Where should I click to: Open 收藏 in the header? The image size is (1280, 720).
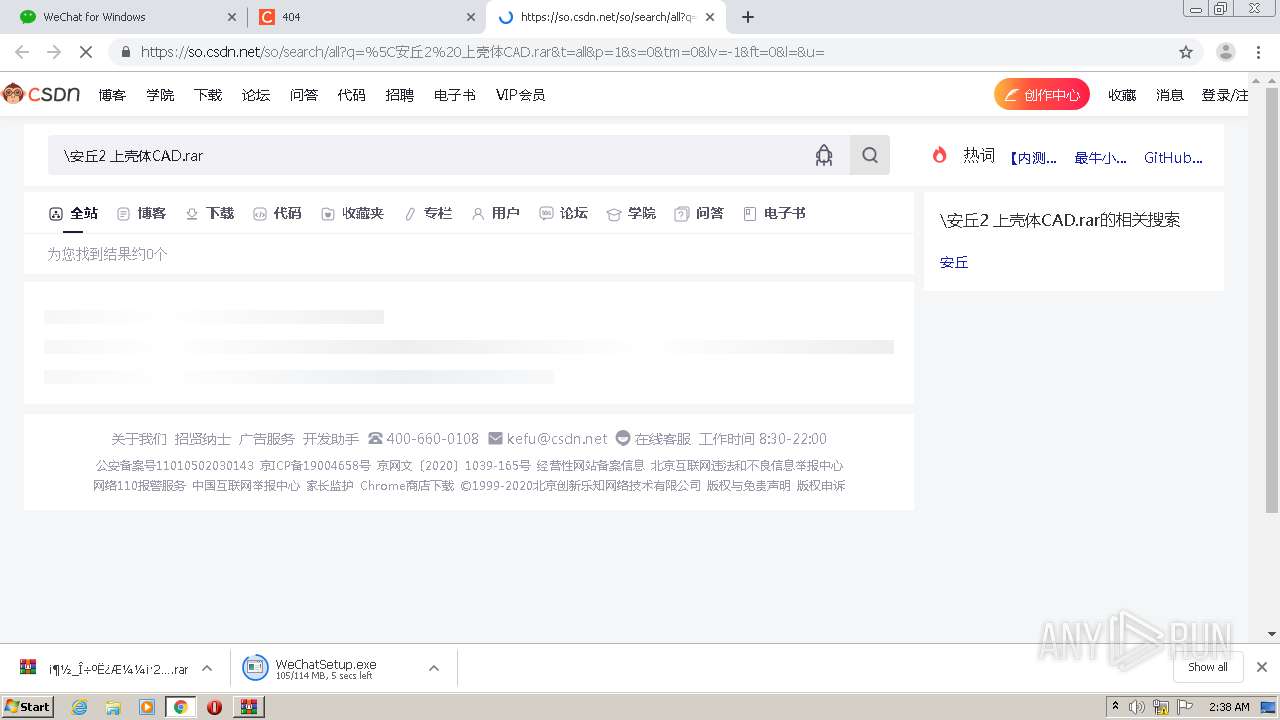1122,95
